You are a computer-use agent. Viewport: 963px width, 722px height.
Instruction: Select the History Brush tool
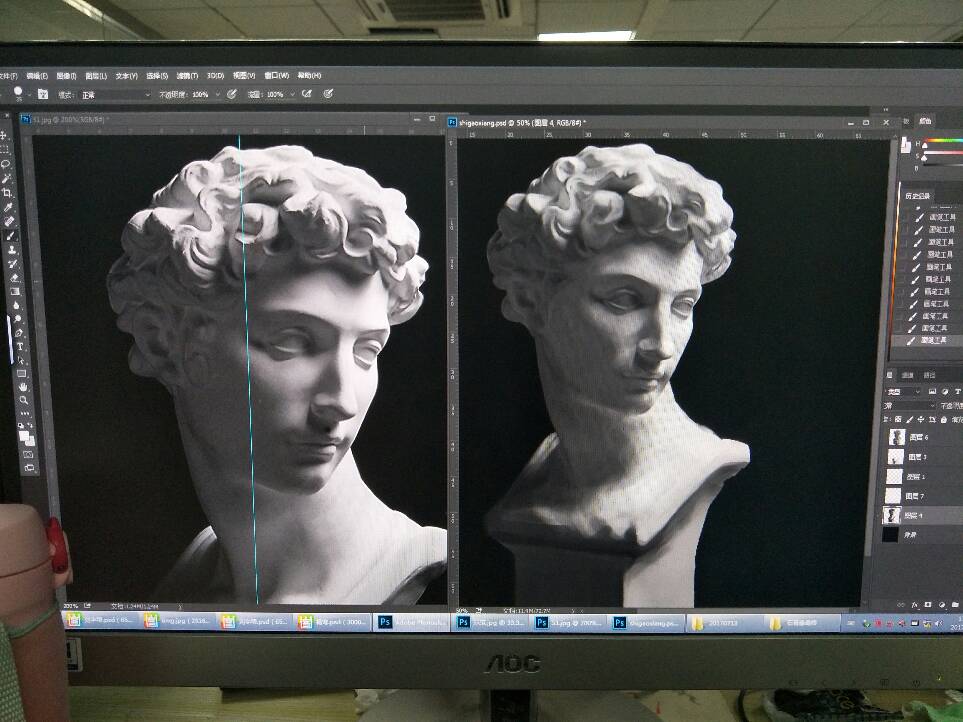[13, 263]
